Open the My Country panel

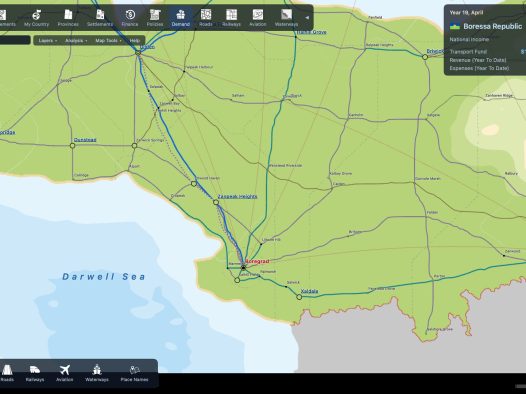[x=36, y=18]
